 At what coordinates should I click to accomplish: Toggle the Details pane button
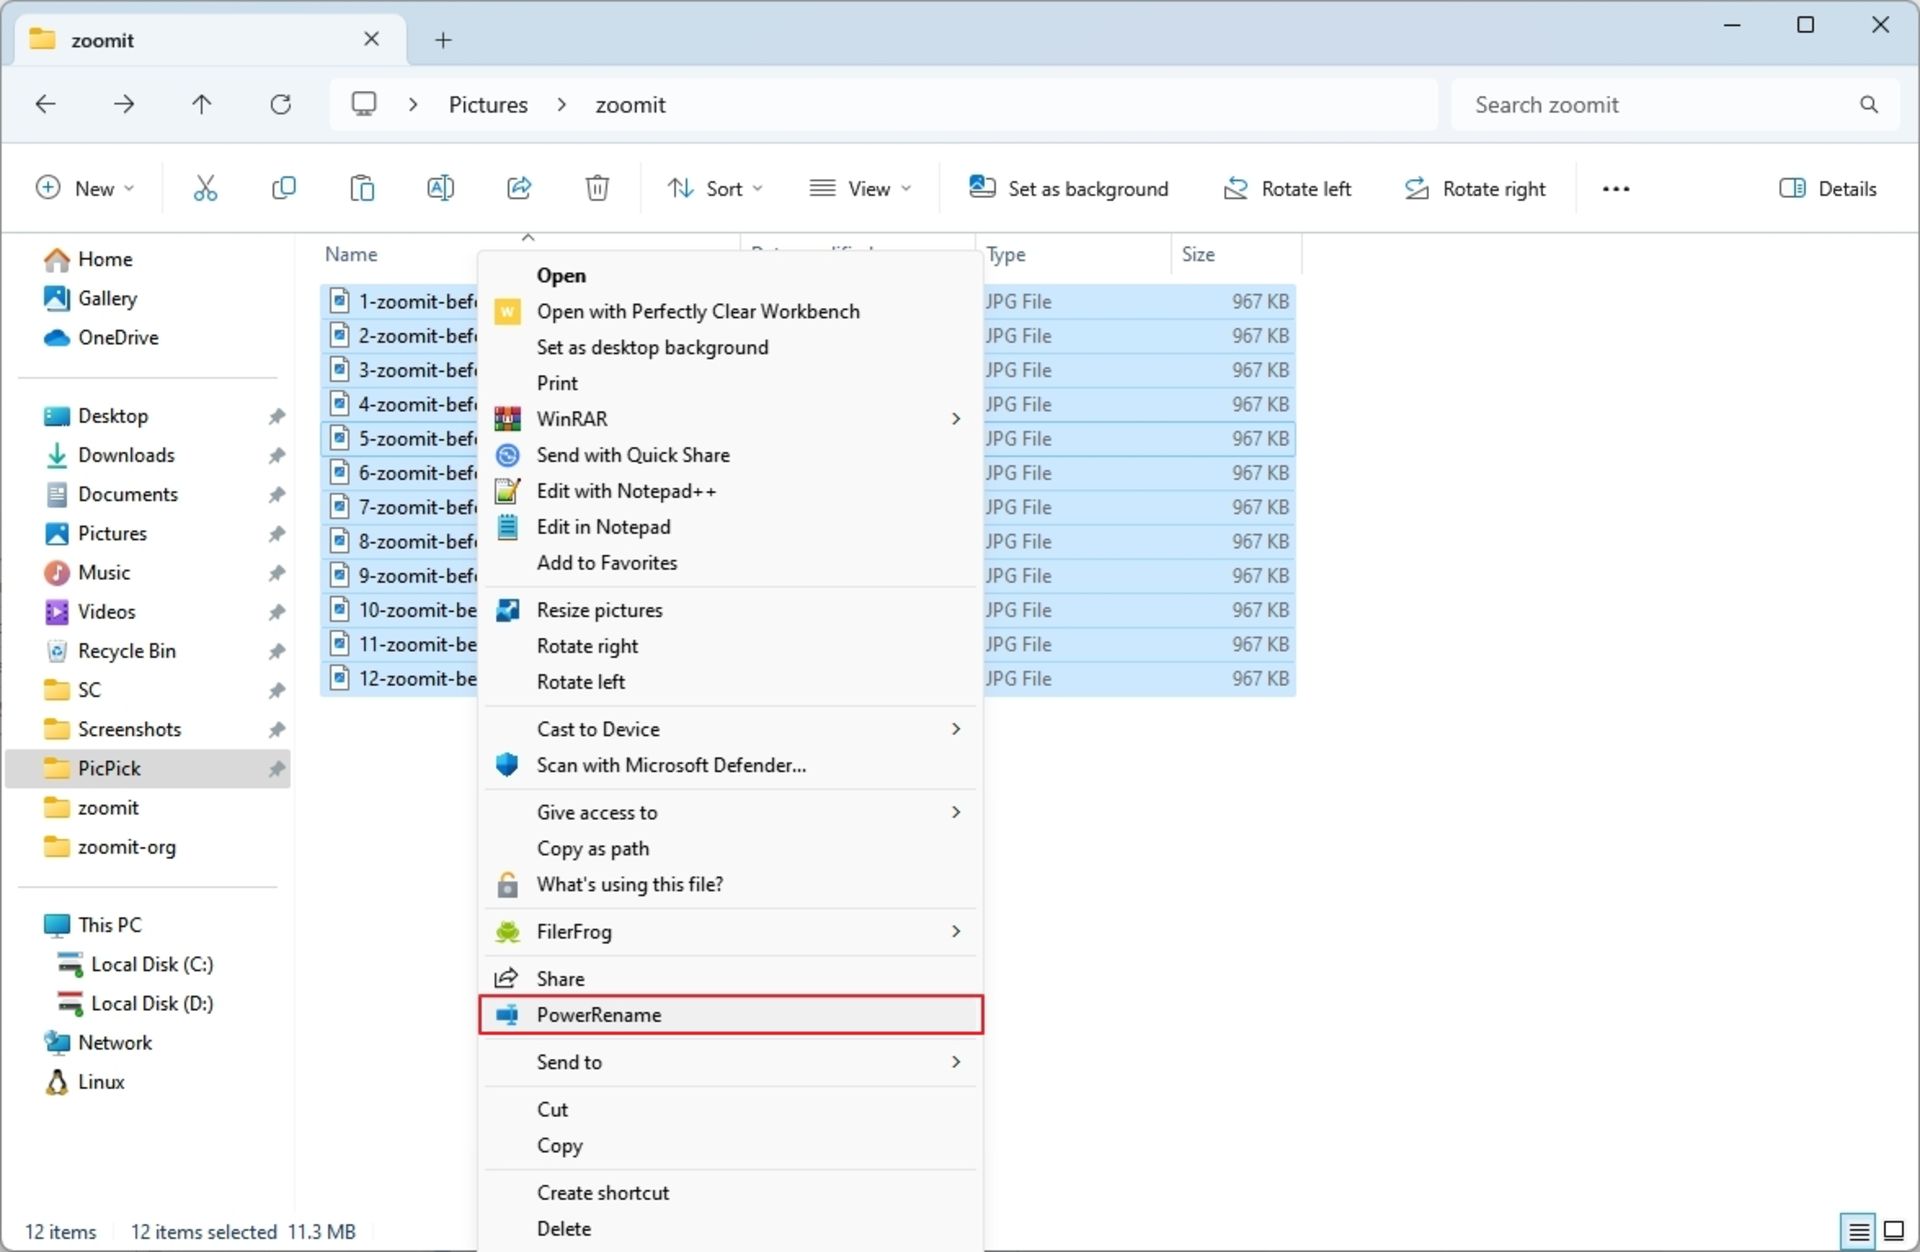(1828, 188)
